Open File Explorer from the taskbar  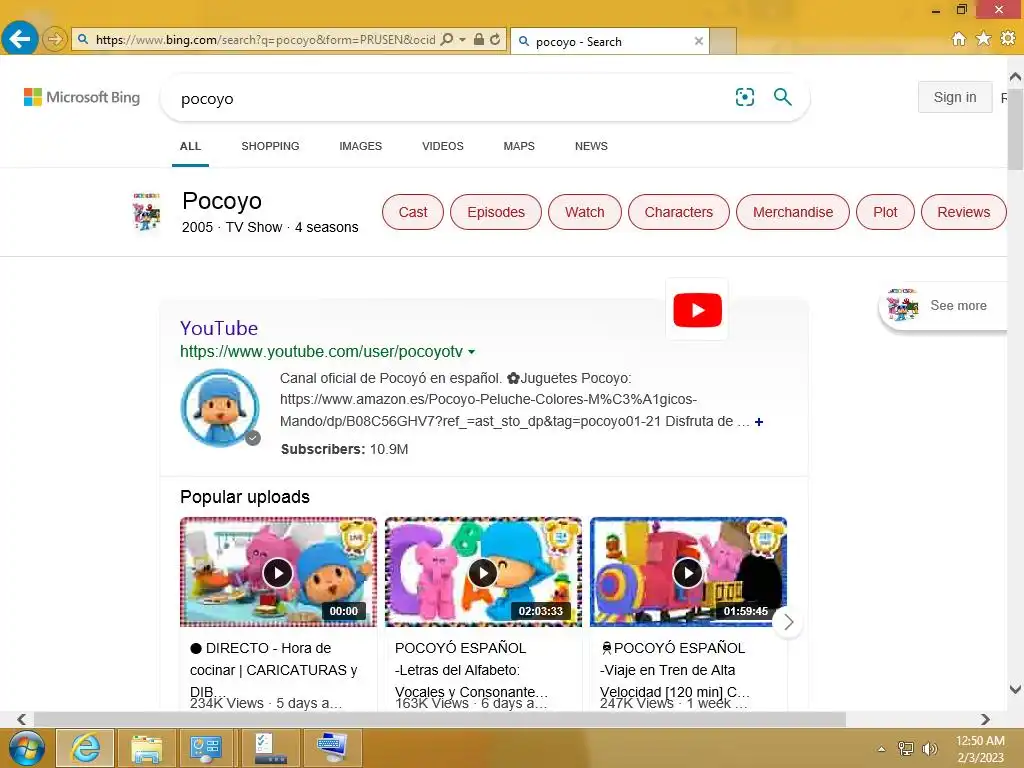[146, 748]
